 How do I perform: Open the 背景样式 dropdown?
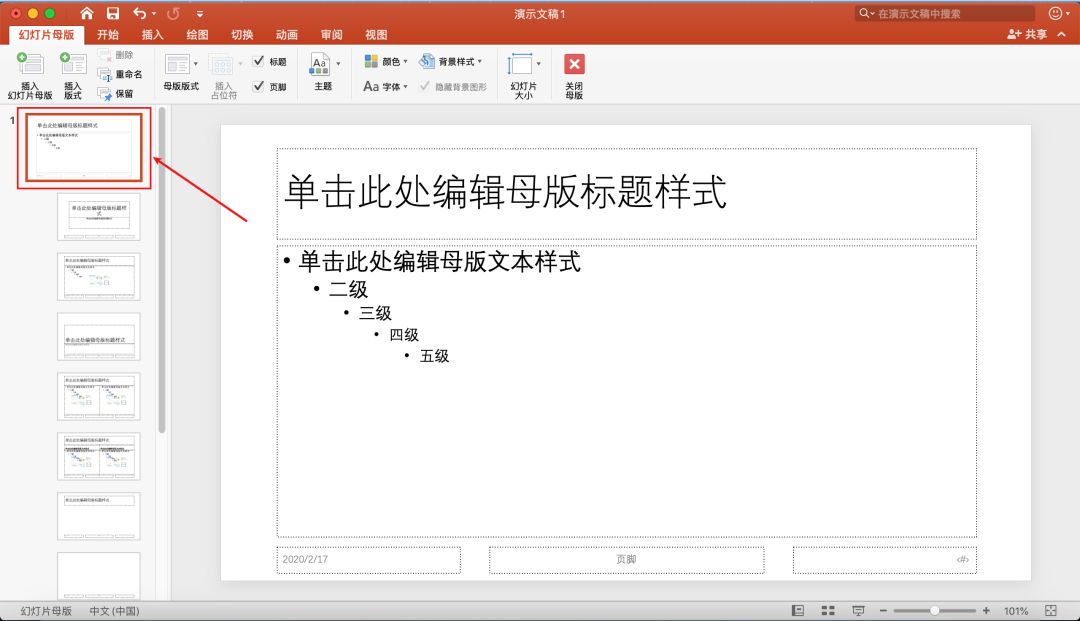click(450, 61)
